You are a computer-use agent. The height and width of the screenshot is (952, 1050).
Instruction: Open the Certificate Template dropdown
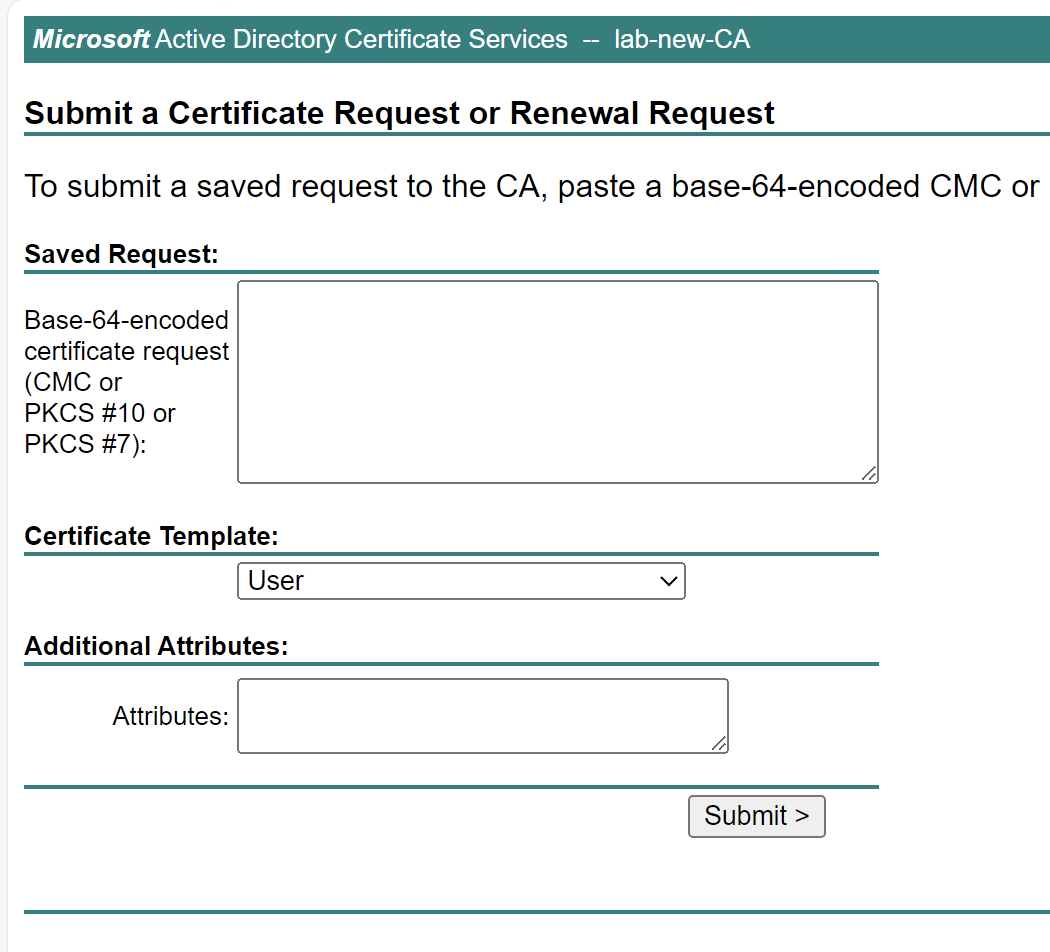point(460,581)
